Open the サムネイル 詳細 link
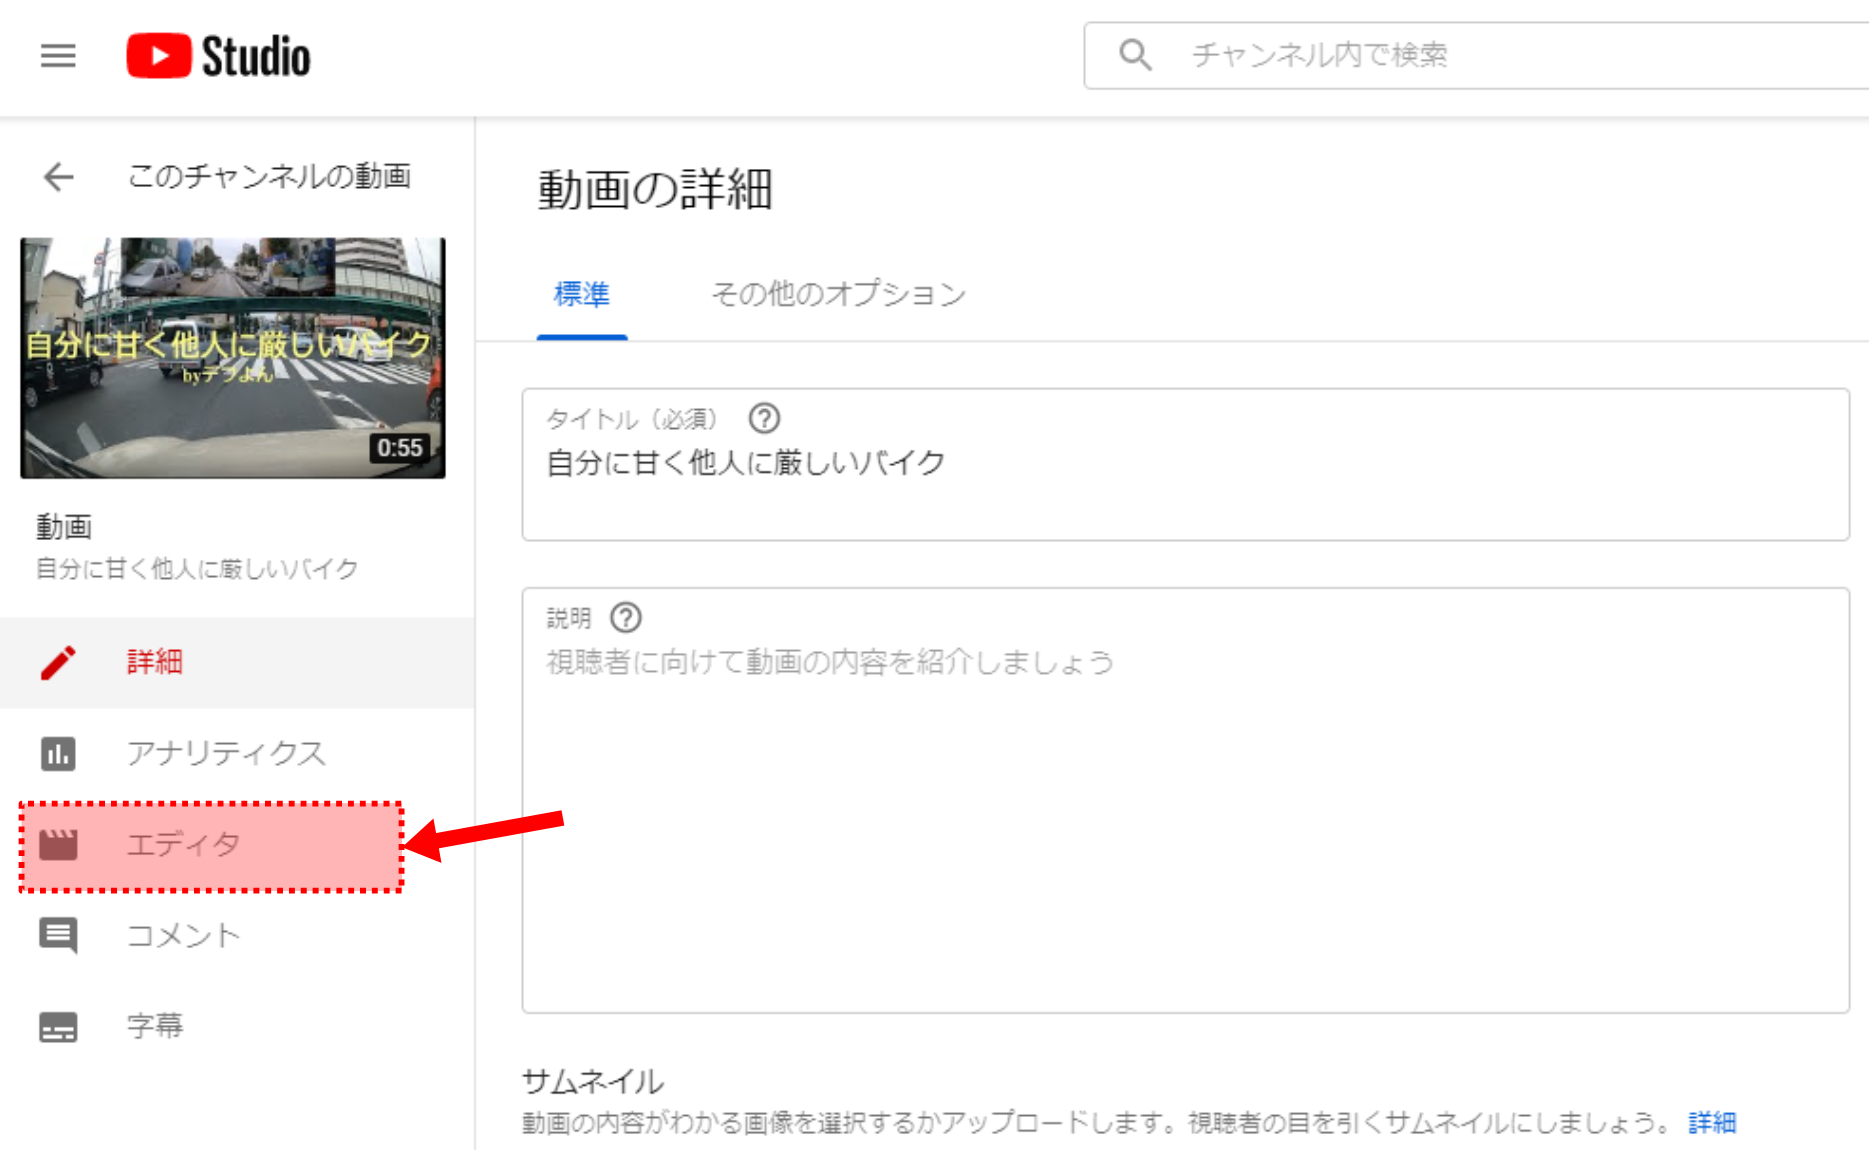 1712,1123
